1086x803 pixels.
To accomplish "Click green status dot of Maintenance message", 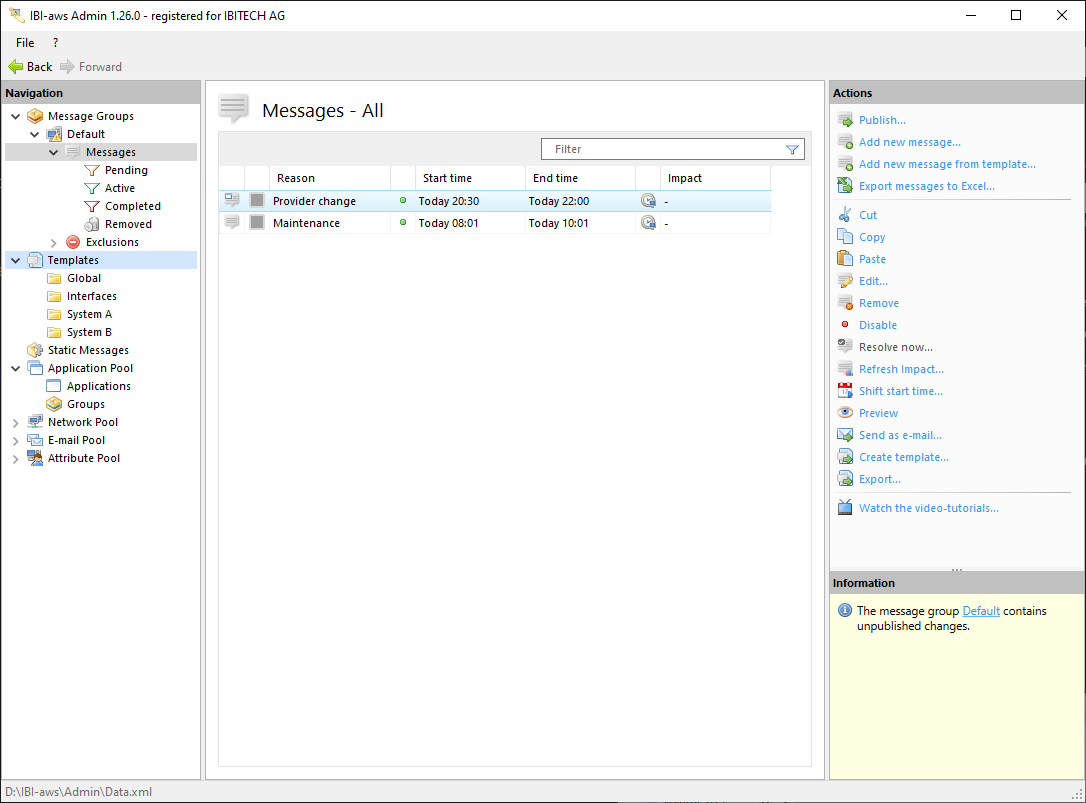I will click(403, 223).
